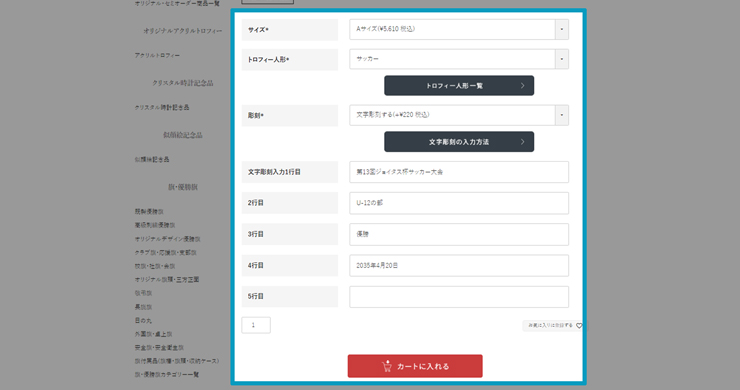Open 似顔絵記念品 sidebar link
Image resolution: width=740 pixels, height=390 pixels.
tap(152, 160)
